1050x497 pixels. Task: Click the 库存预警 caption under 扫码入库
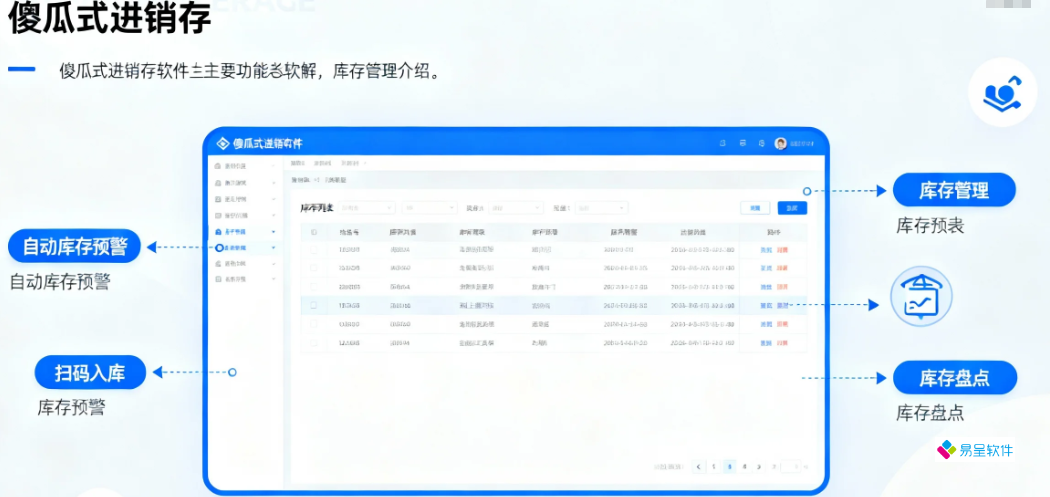point(71,408)
